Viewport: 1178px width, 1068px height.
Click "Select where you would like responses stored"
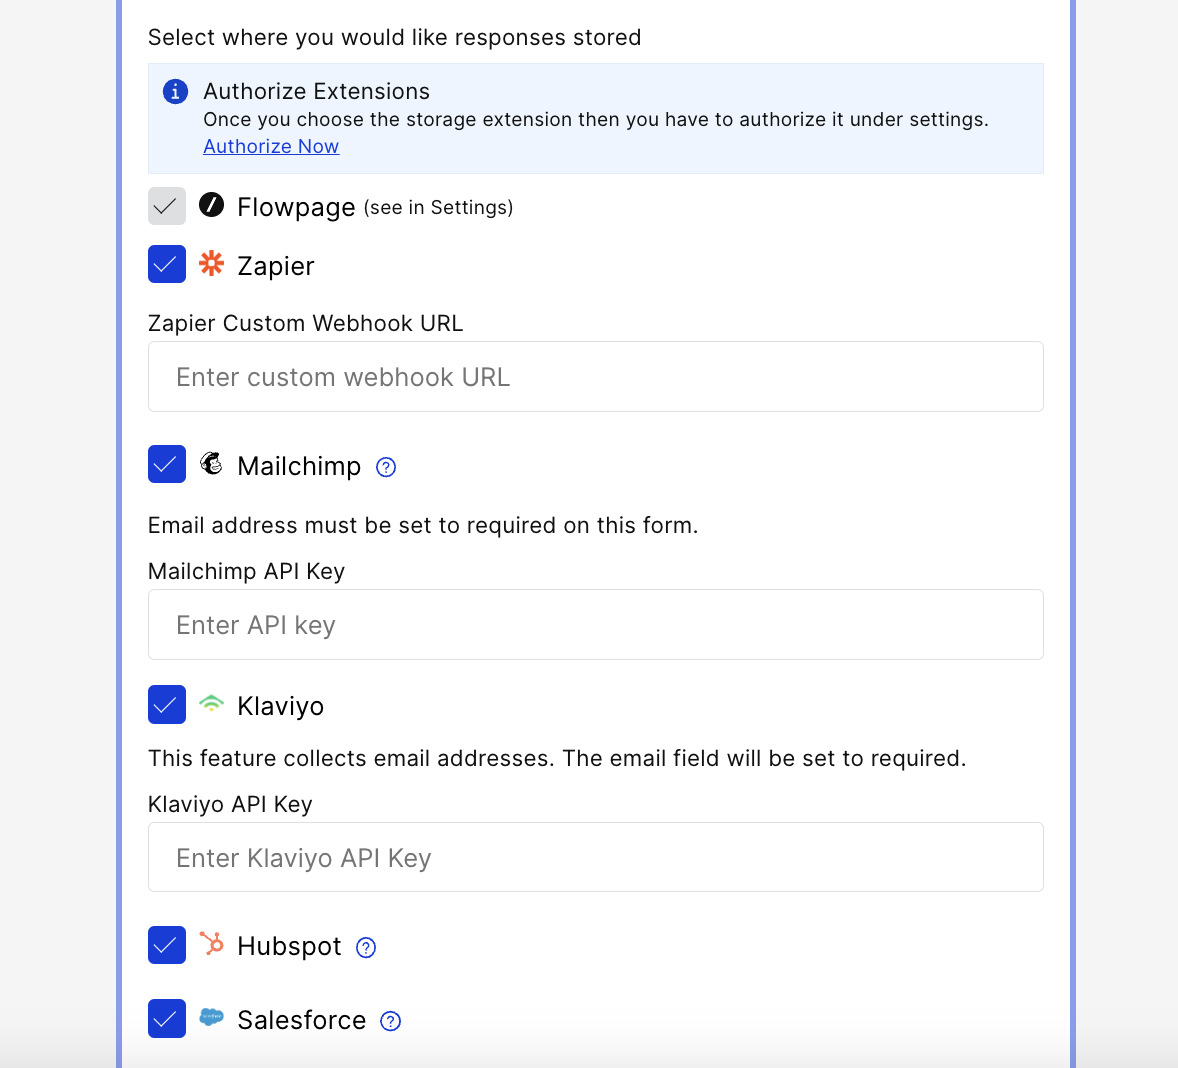click(x=394, y=37)
